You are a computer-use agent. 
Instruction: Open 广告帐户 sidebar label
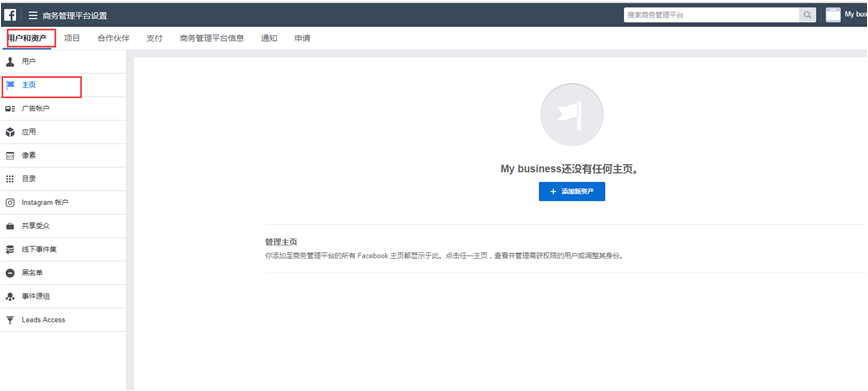pyautogui.click(x=35, y=109)
